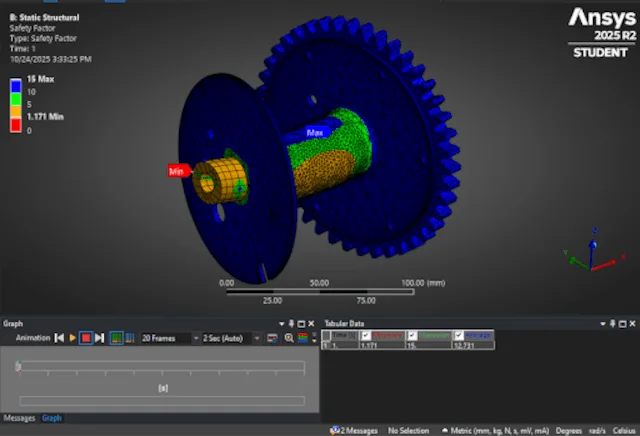Close the Graph panel

[311, 324]
